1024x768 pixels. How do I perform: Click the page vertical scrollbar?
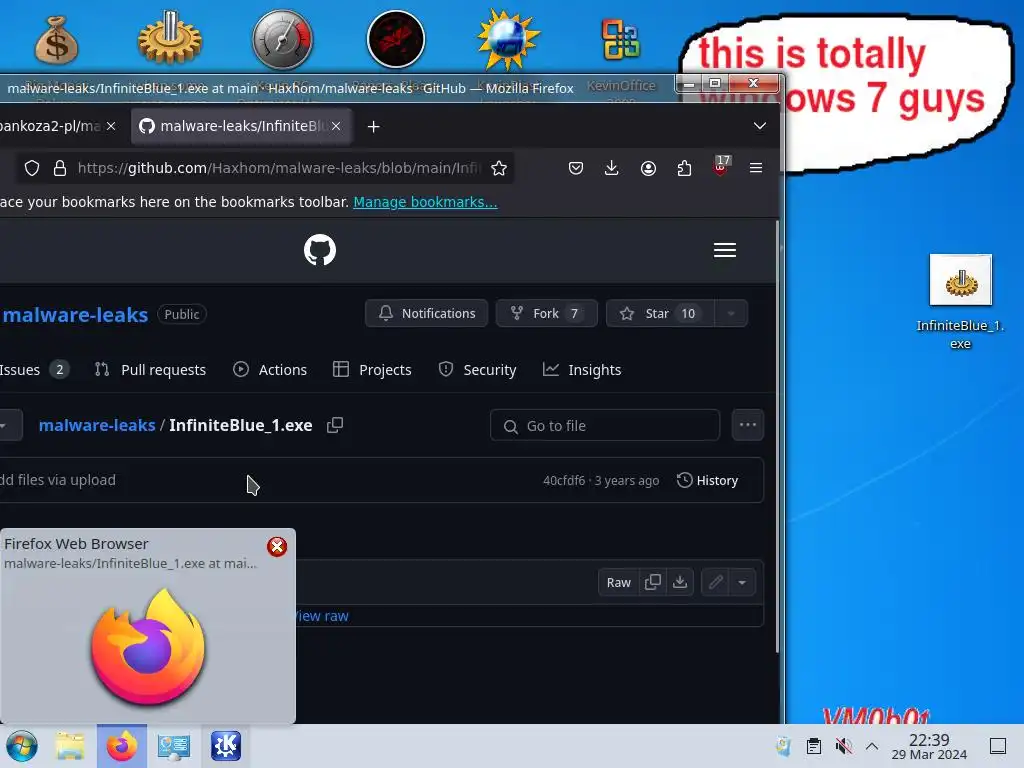777,436
